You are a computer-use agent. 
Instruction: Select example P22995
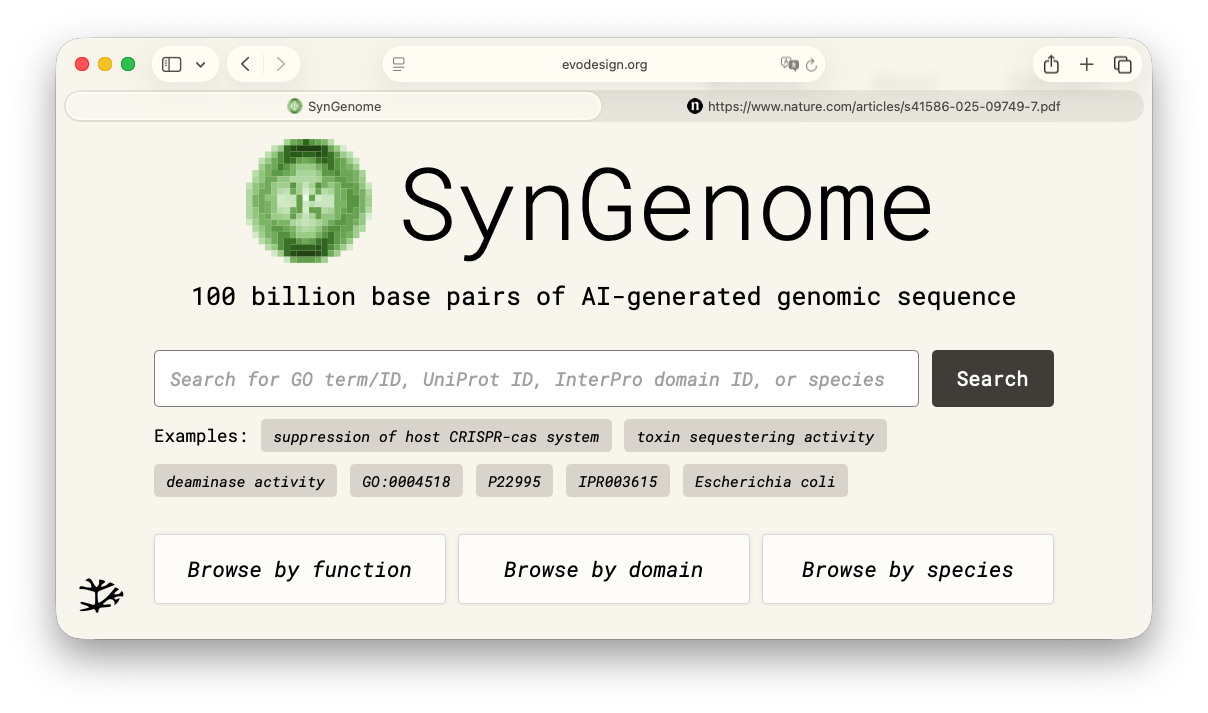514,481
